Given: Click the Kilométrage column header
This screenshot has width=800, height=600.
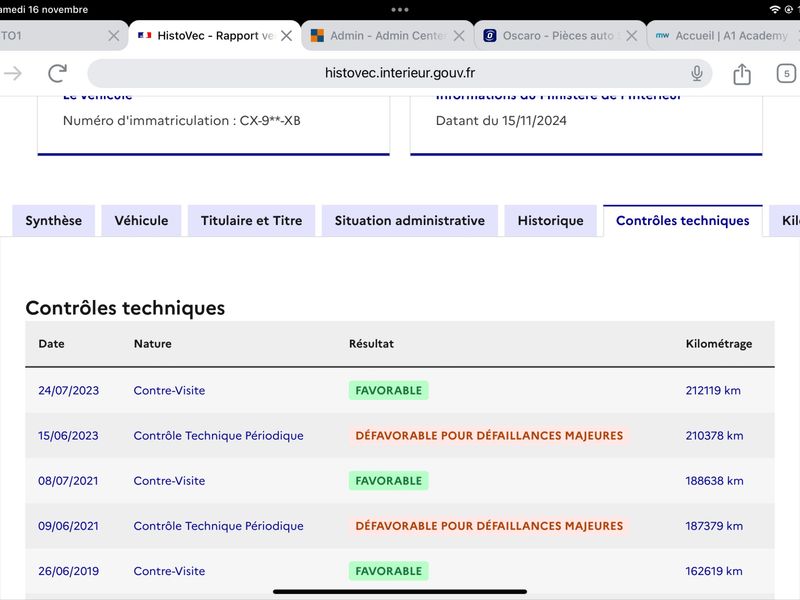Looking at the screenshot, I should (719, 344).
